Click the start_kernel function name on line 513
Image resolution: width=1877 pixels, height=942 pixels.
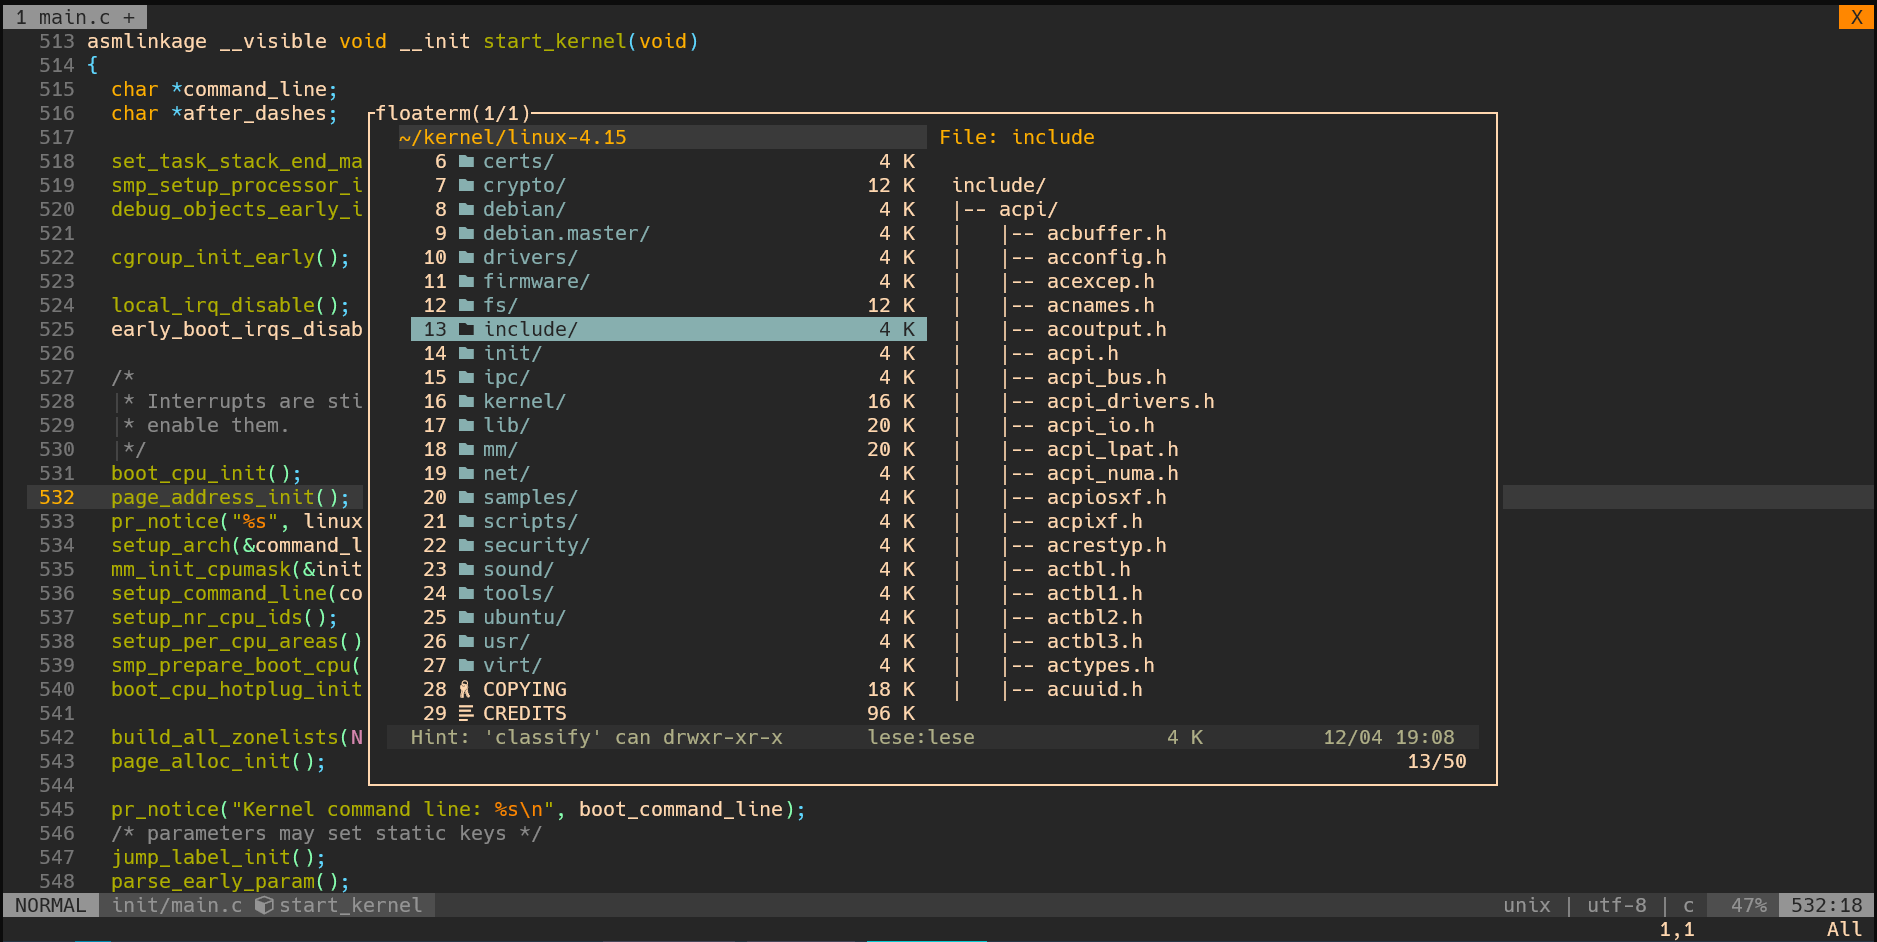(555, 41)
